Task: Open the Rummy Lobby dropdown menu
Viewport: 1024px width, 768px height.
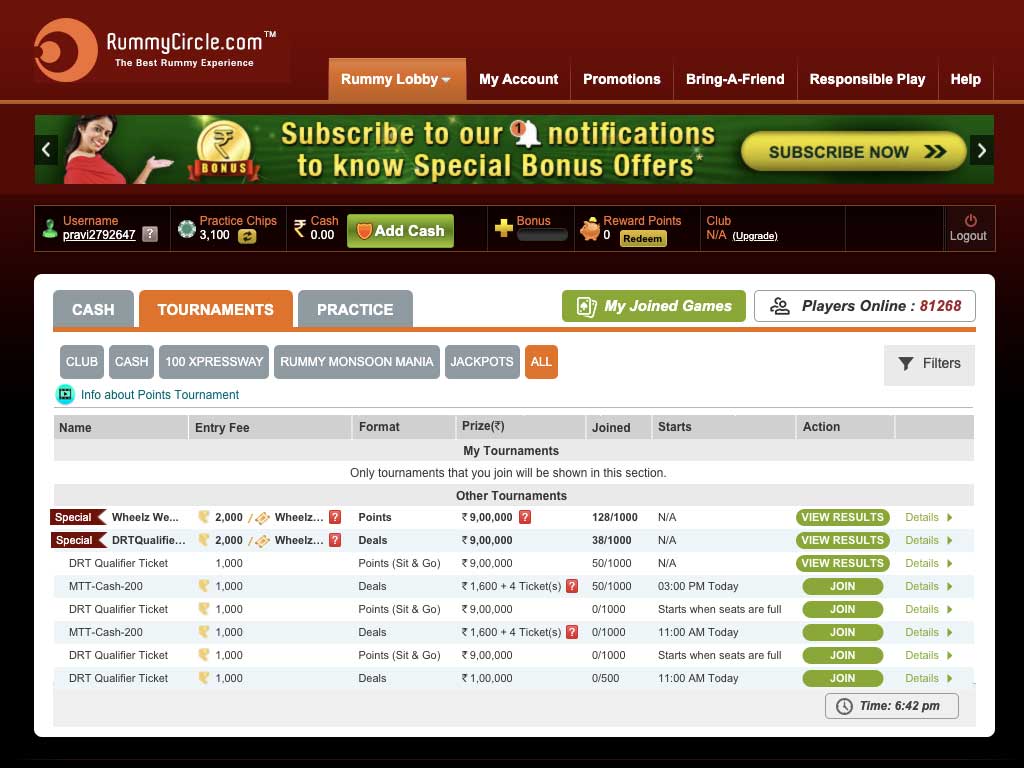Action: pos(397,79)
